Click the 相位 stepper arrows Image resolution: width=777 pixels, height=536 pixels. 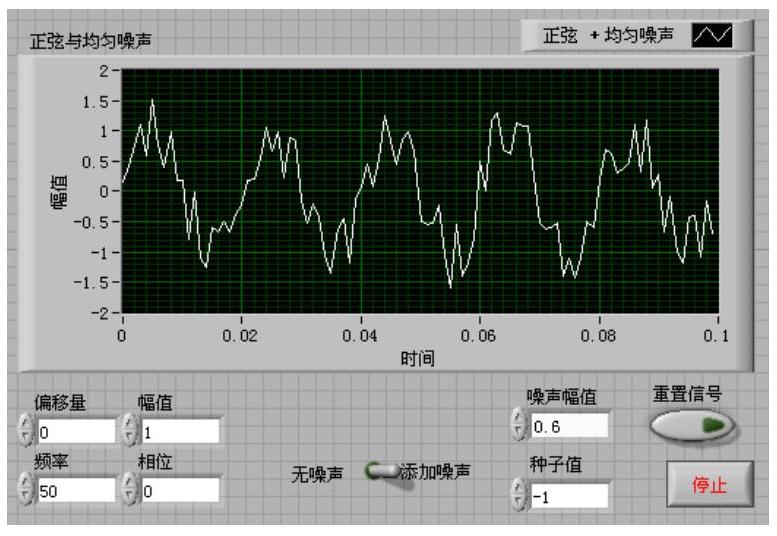tap(130, 488)
